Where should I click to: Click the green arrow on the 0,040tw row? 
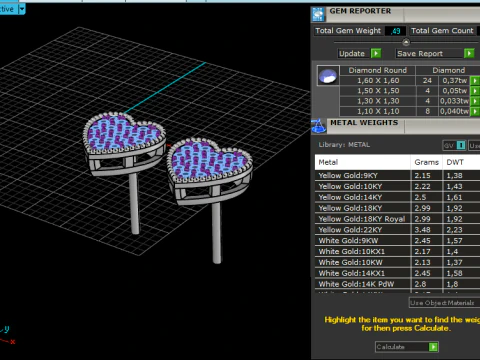click(475, 111)
